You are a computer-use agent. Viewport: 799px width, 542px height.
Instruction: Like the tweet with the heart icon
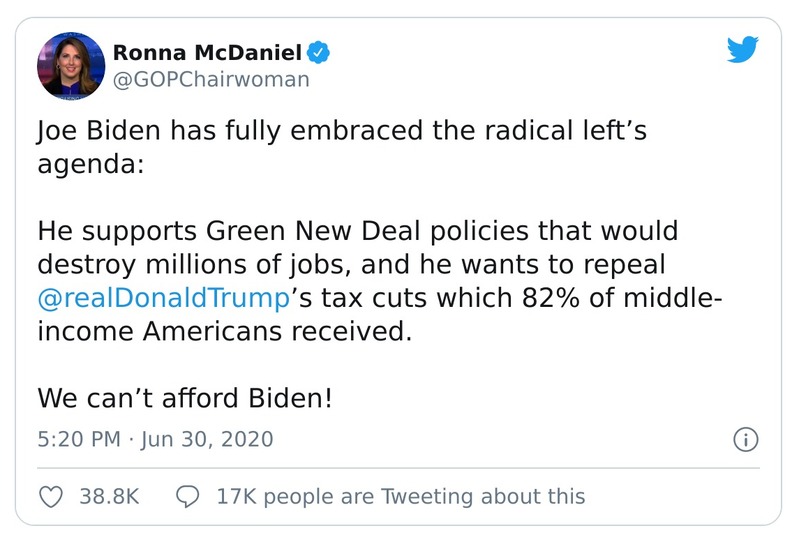click(x=51, y=497)
